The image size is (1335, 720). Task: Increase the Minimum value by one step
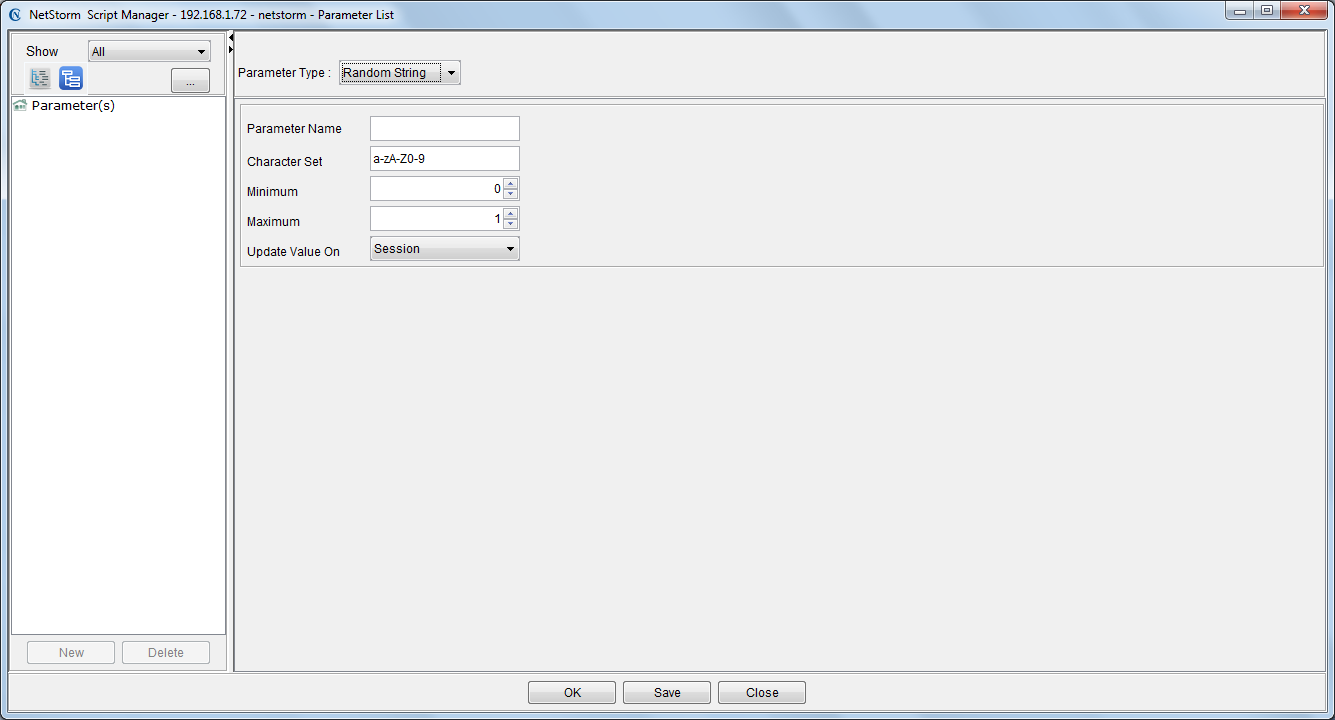510,184
